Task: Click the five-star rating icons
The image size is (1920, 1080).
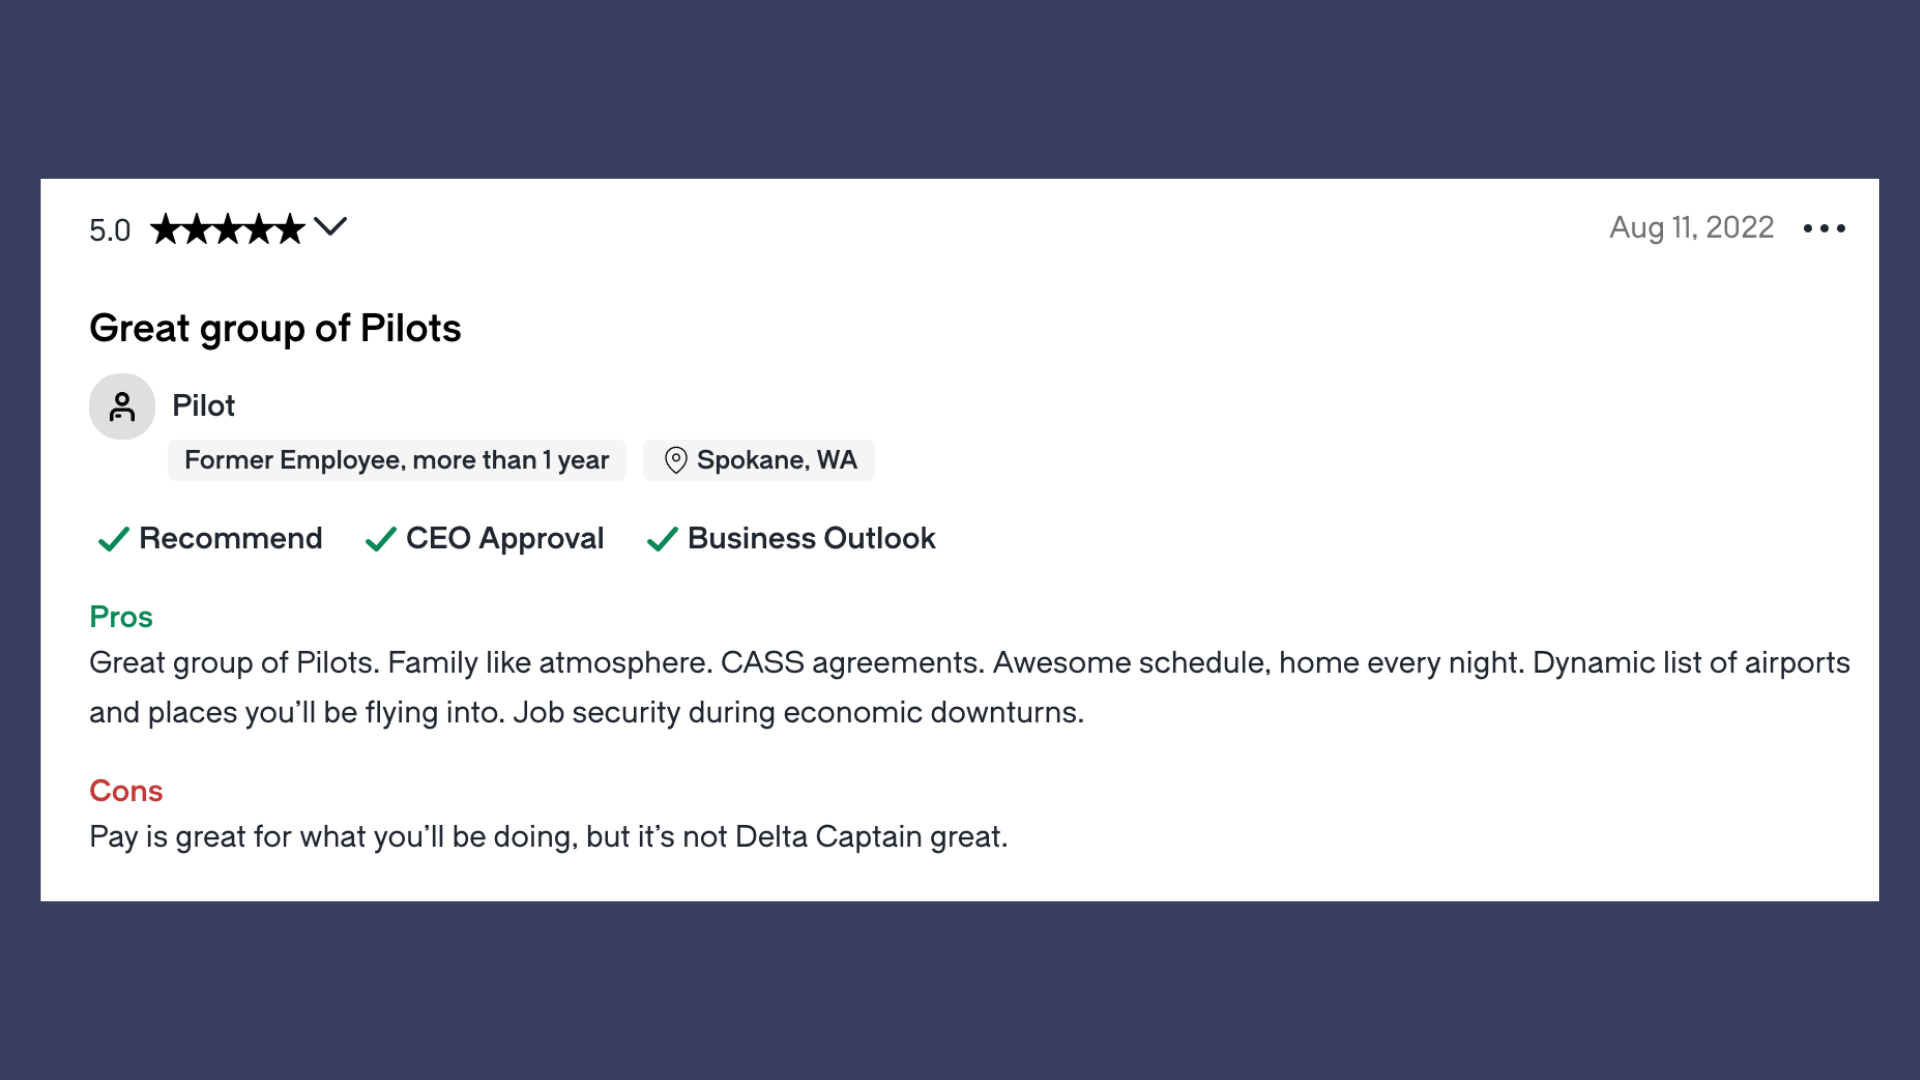Action: point(228,229)
